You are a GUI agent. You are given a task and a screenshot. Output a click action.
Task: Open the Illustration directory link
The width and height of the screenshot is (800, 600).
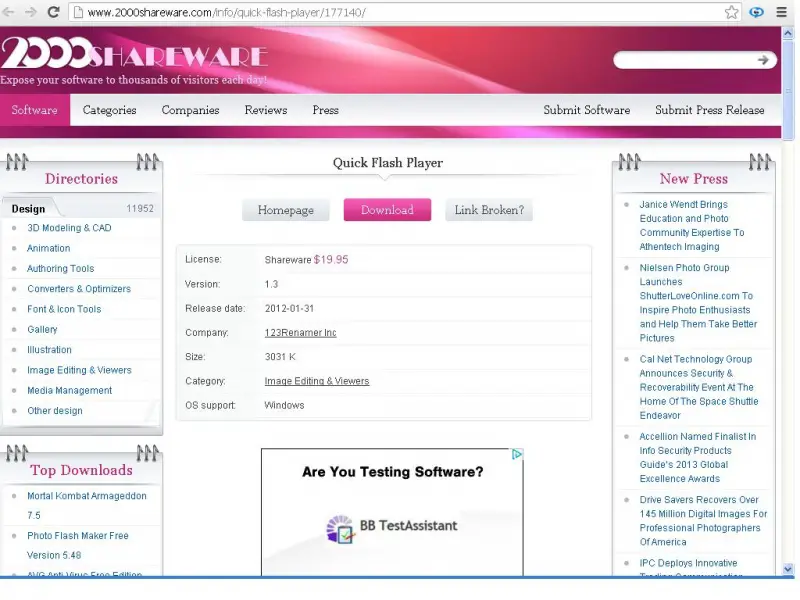(49, 350)
